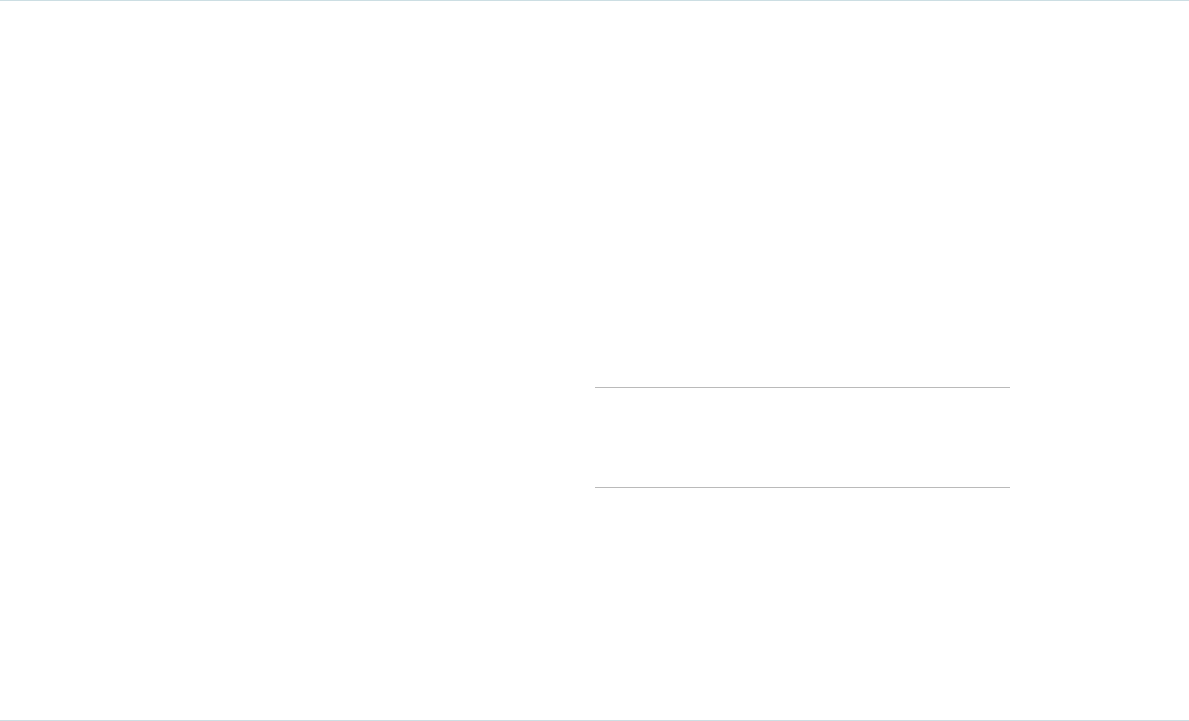Click the thin blue border at the top edge

(594, 0)
